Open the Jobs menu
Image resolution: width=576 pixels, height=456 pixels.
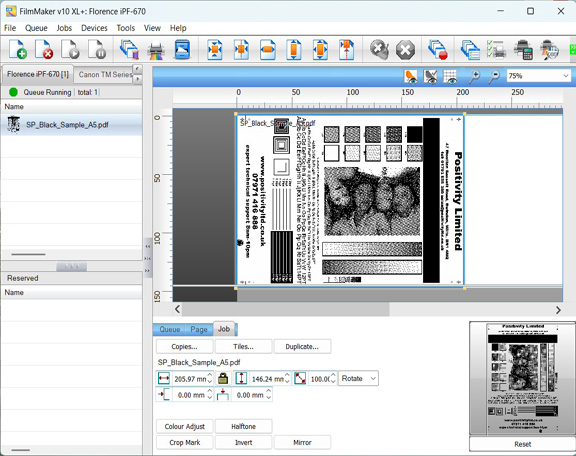[x=64, y=28]
